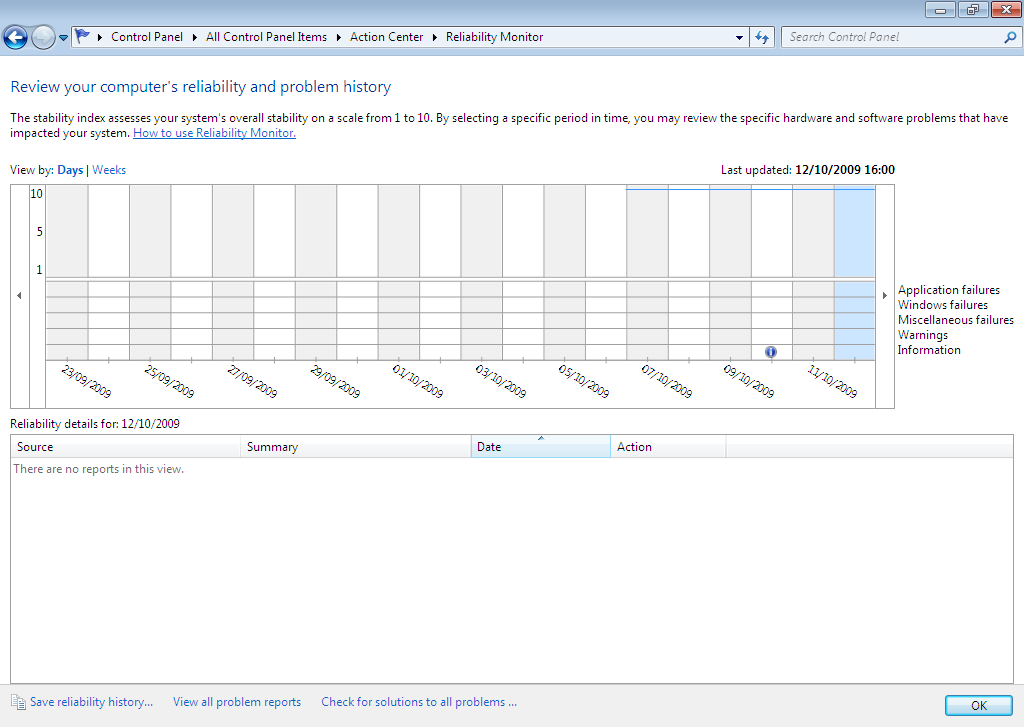Open the address bar history dropdown
1024x727 pixels.
tap(740, 37)
